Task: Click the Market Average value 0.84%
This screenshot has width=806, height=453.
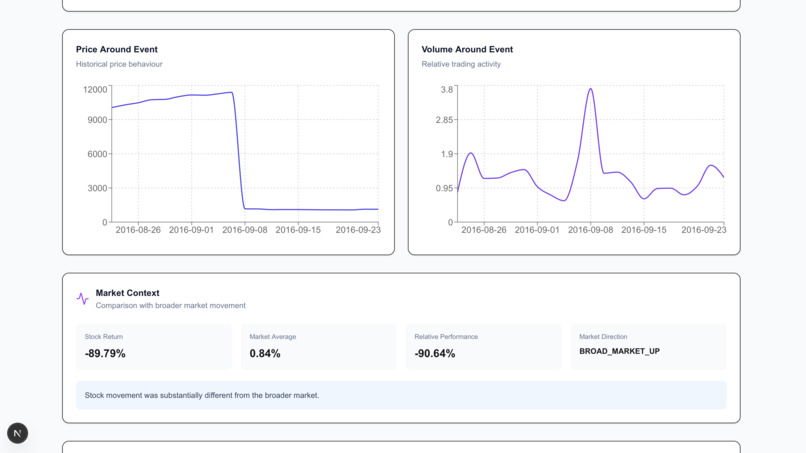Action: [265, 353]
